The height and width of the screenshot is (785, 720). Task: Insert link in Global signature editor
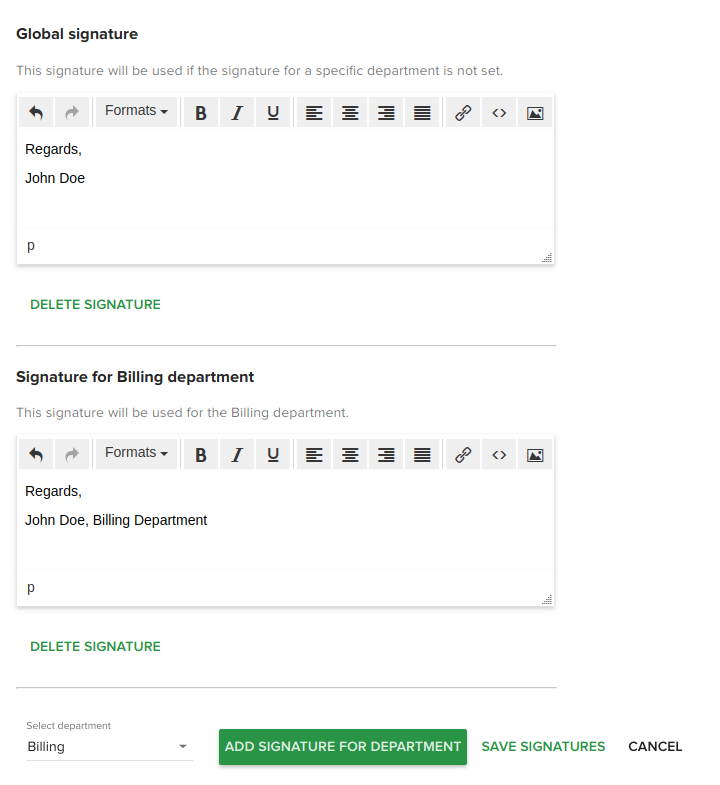(463, 112)
